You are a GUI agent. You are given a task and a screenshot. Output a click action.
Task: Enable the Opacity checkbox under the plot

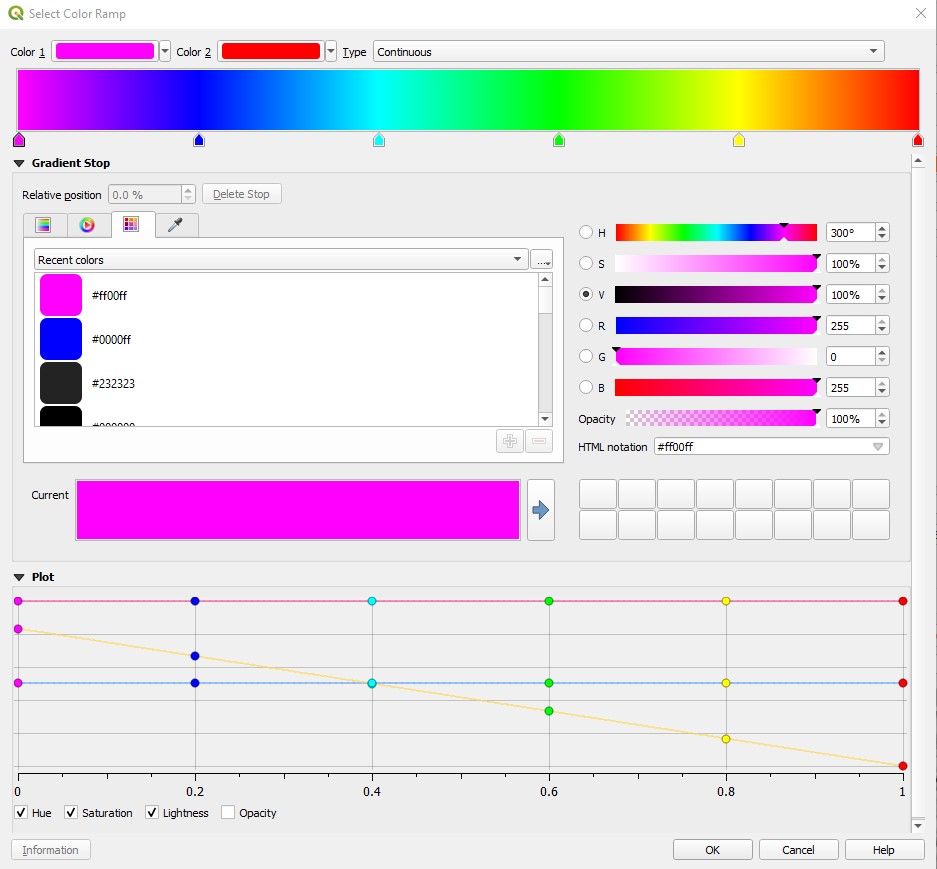(x=227, y=813)
